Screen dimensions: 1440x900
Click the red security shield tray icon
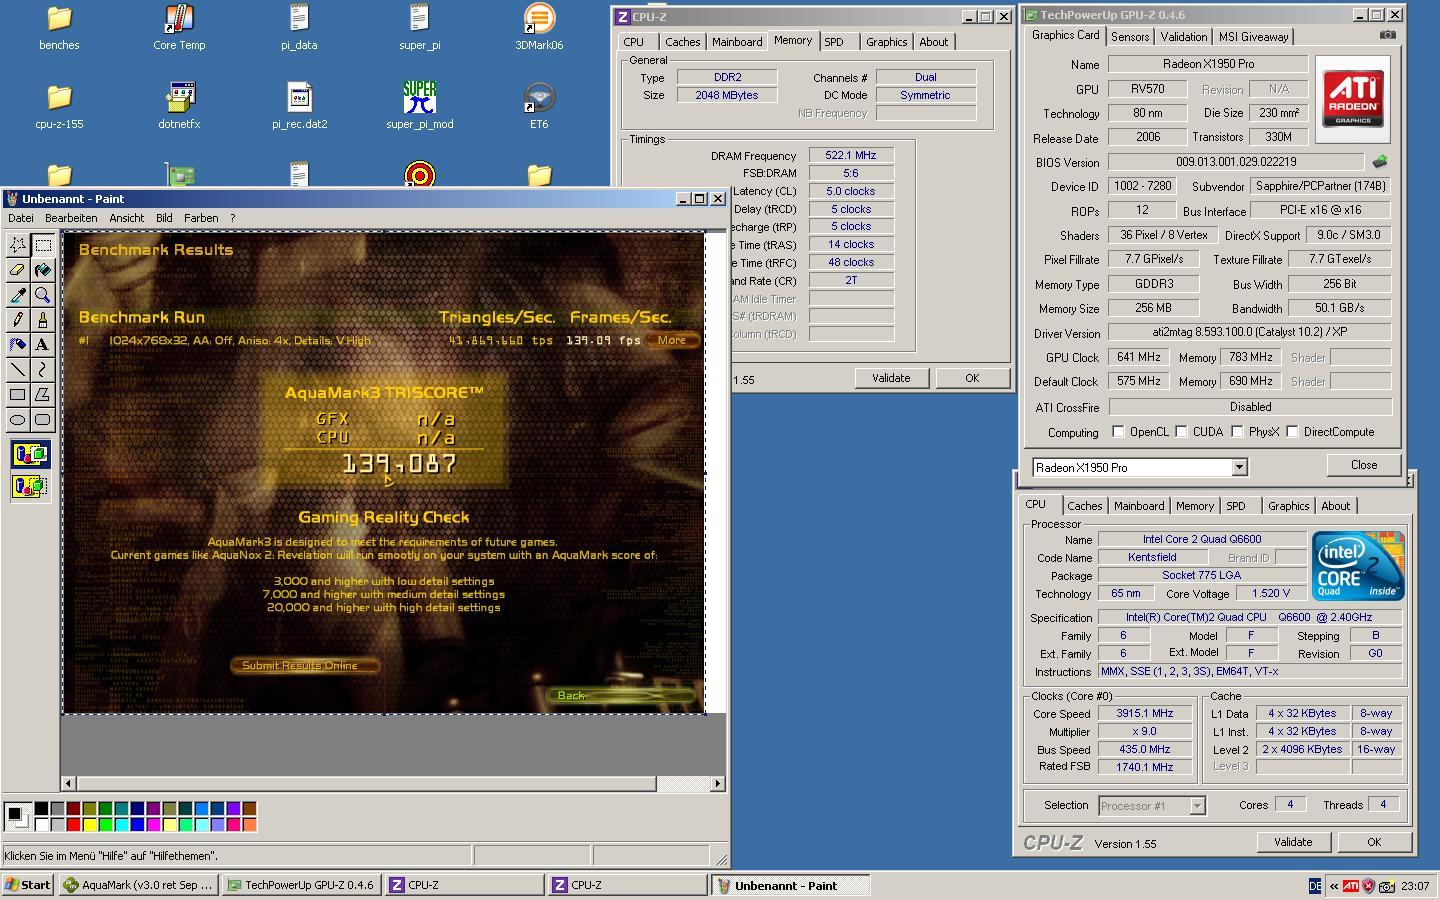[x=1368, y=886]
